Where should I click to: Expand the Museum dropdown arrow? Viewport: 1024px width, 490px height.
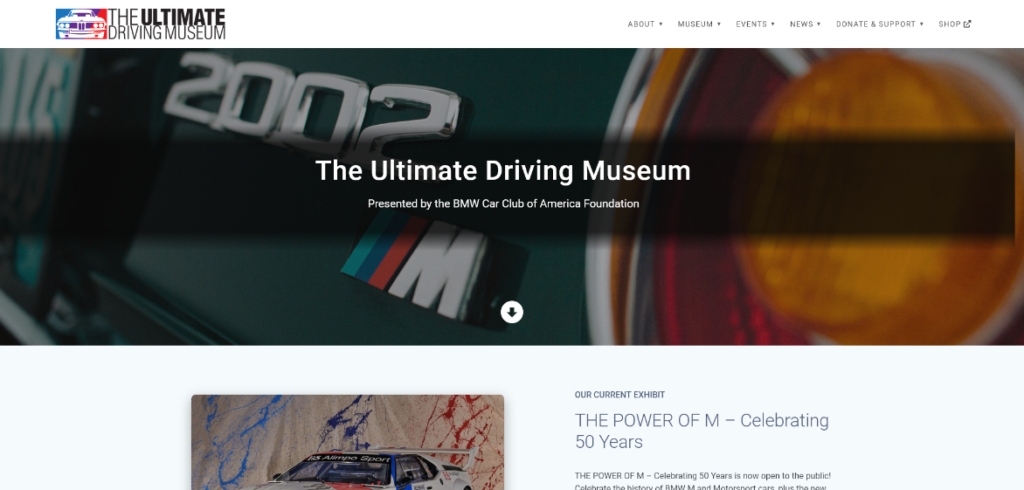coord(719,24)
